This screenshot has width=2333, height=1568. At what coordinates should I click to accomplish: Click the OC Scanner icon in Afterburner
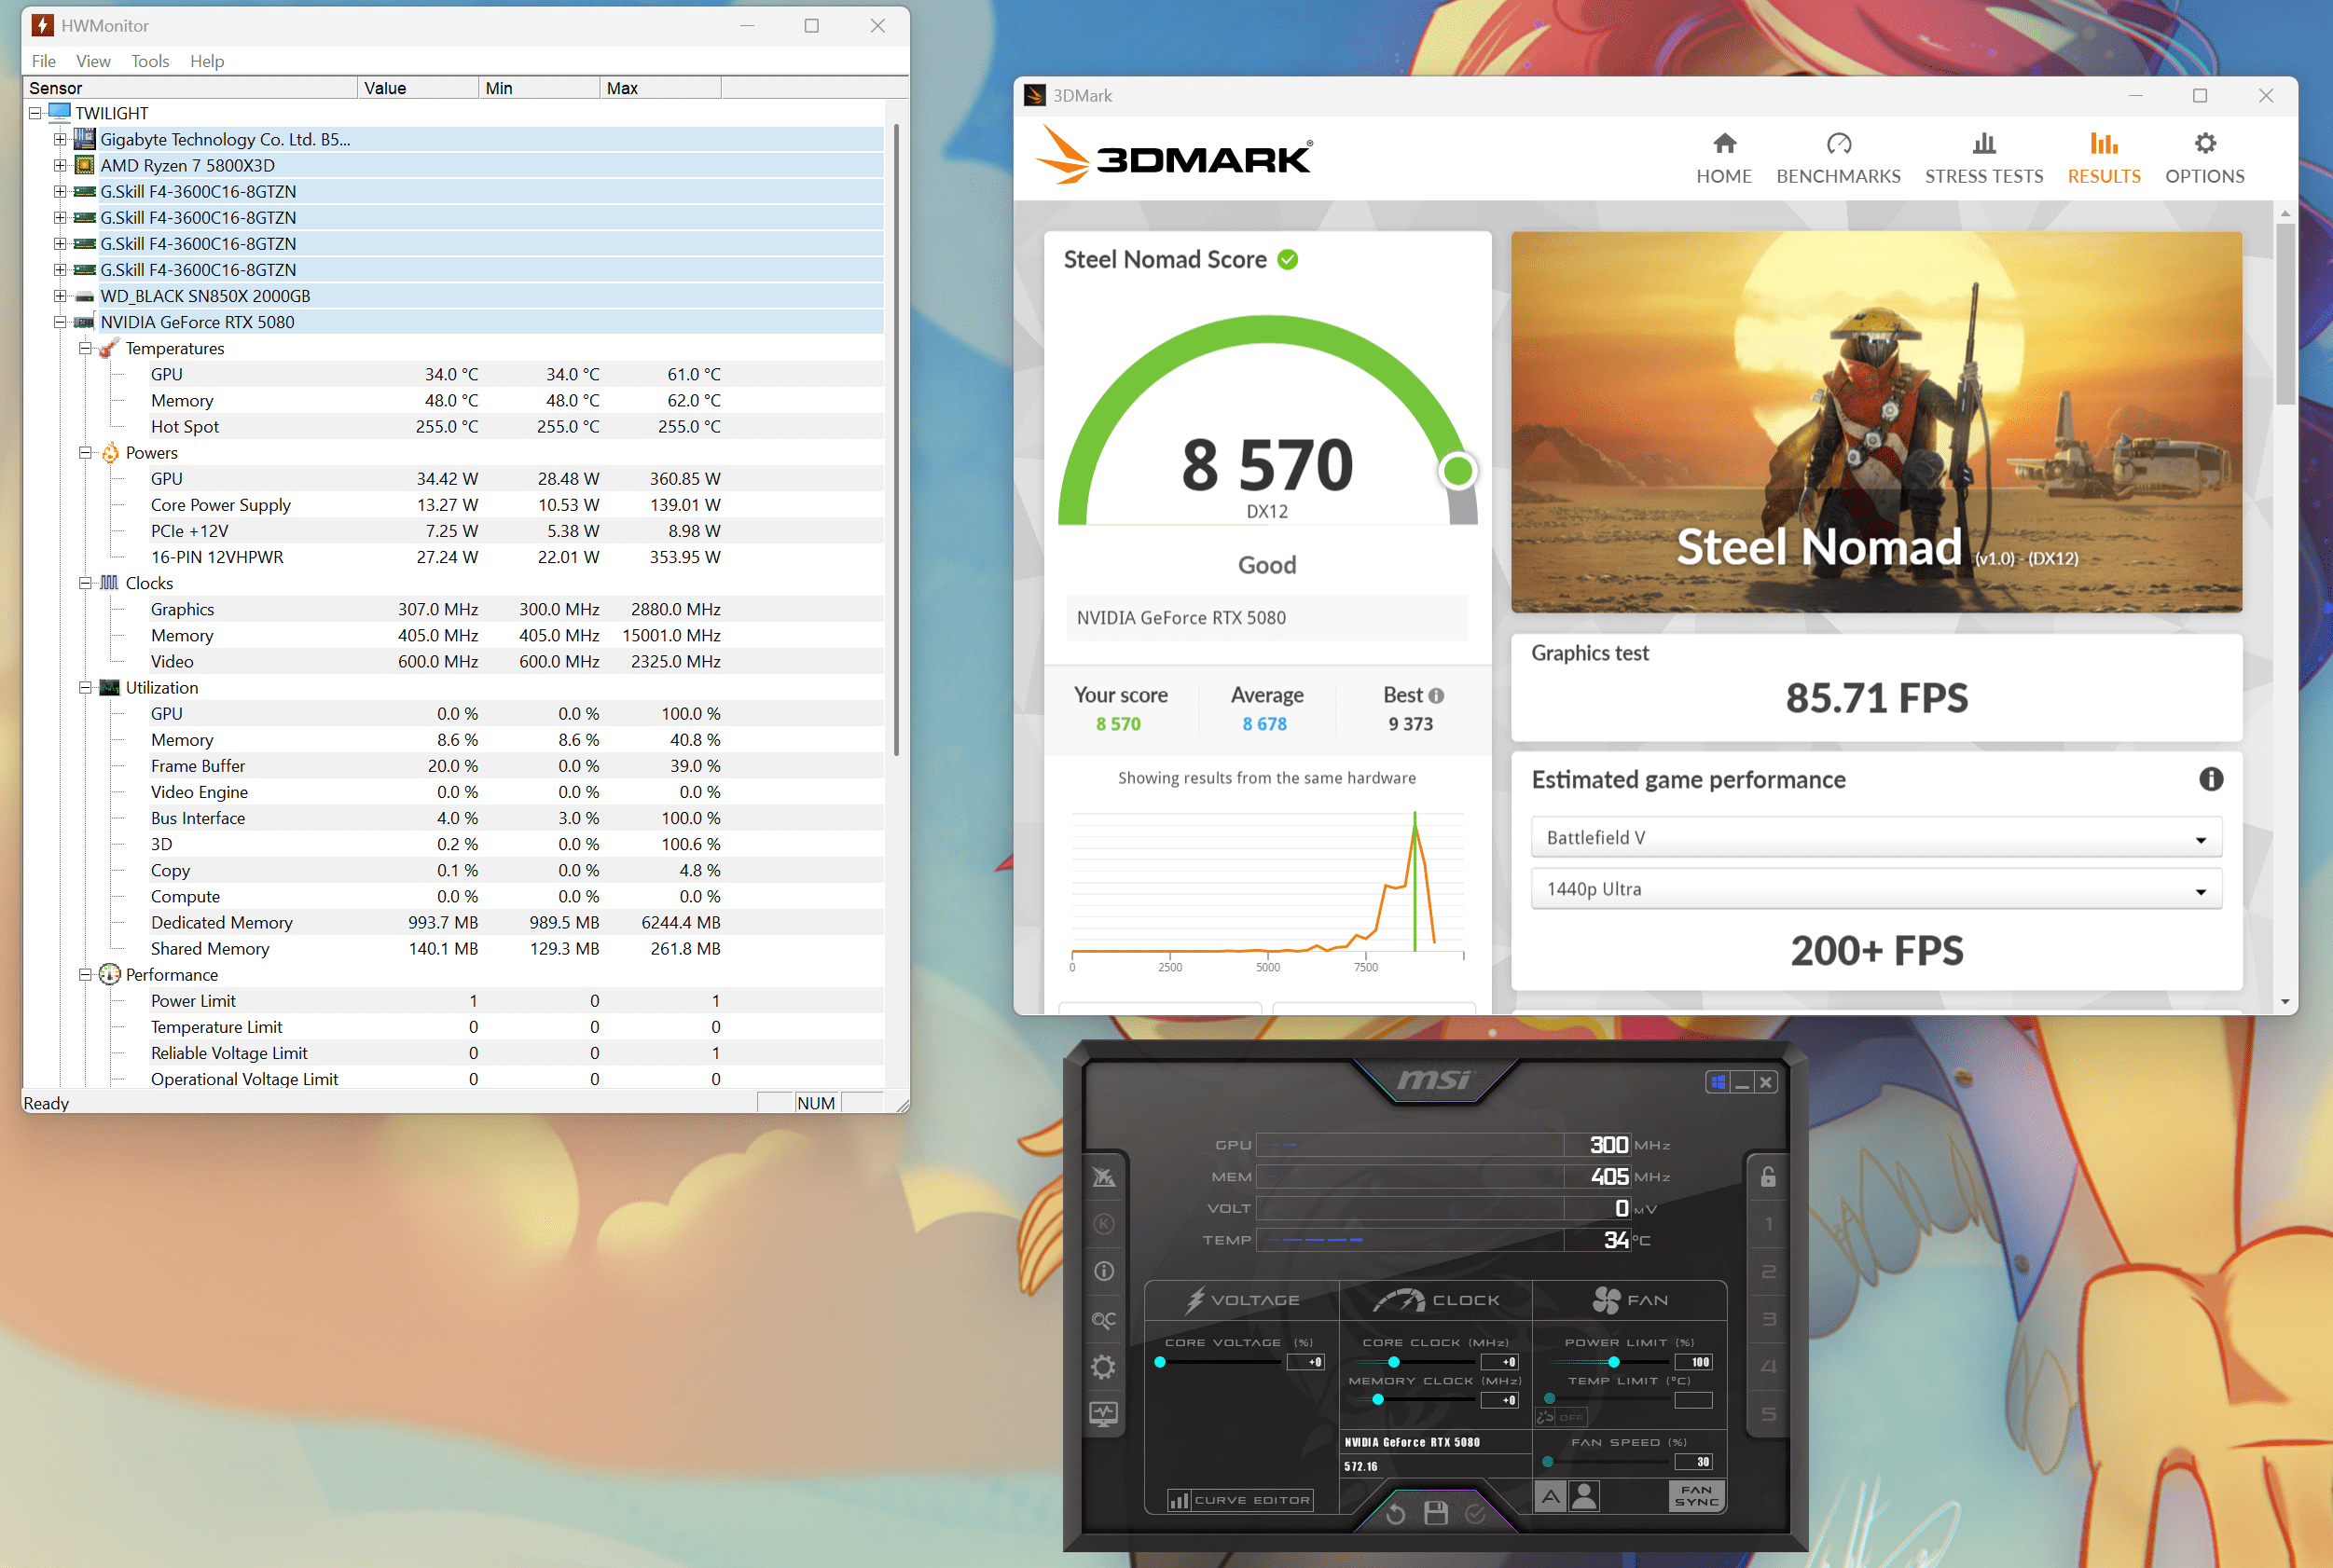pos(1103,1319)
